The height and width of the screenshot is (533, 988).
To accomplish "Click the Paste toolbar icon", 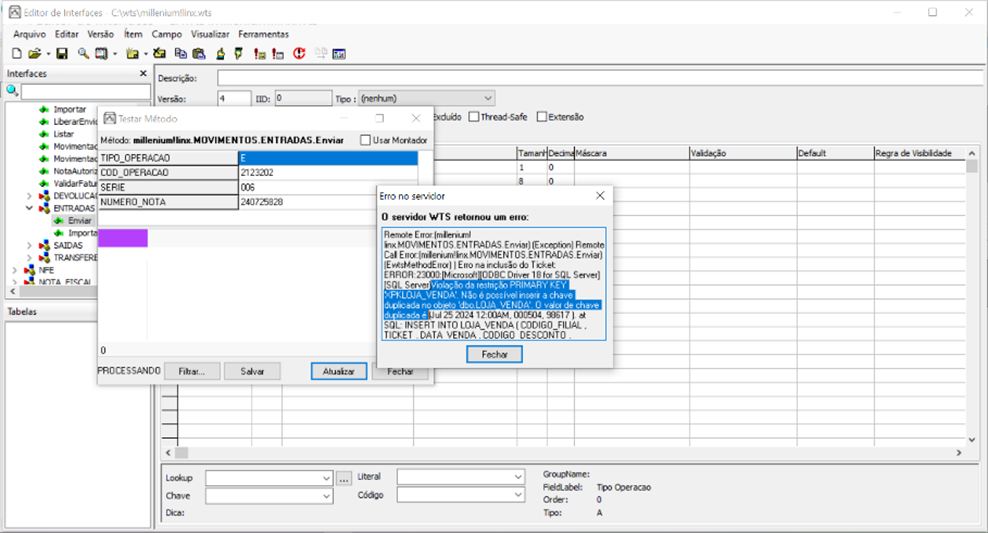I will click(x=199, y=53).
